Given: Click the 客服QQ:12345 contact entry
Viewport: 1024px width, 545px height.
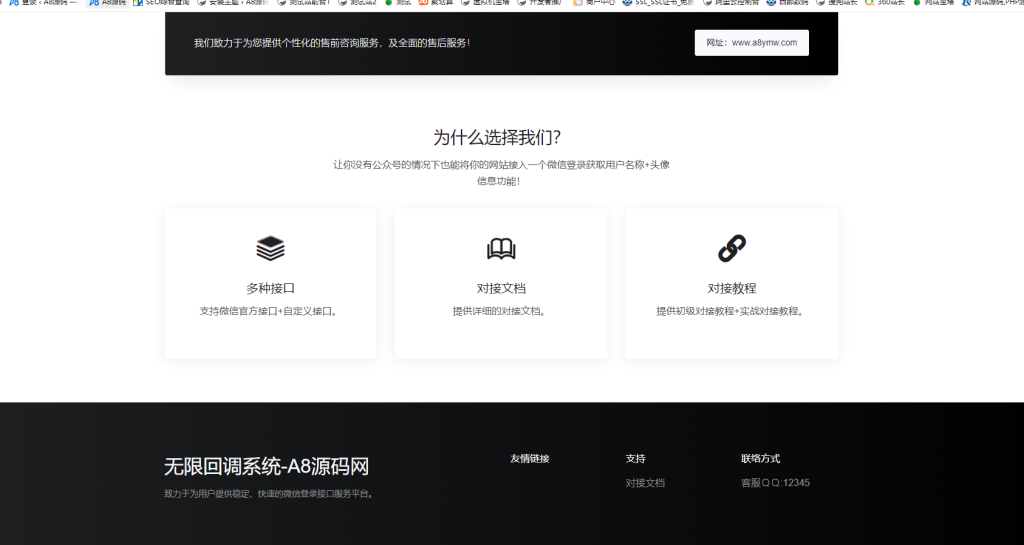Looking at the screenshot, I should pos(775,483).
